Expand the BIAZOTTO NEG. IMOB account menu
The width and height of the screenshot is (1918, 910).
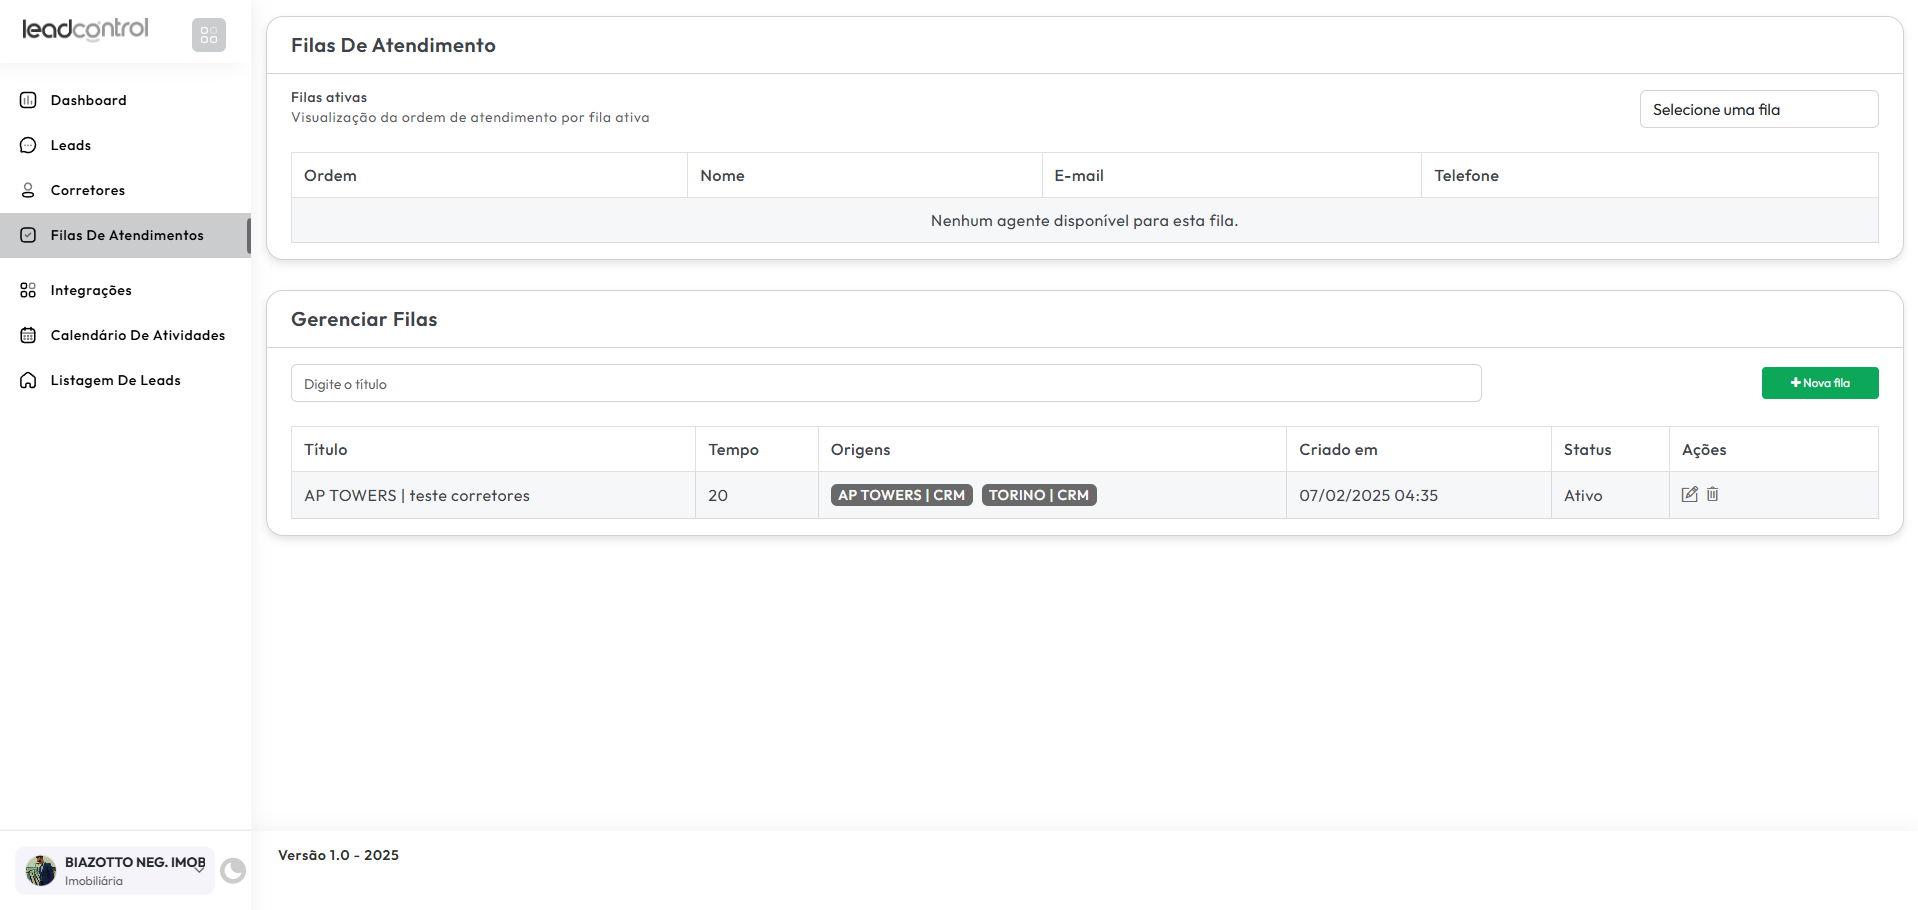(x=115, y=871)
